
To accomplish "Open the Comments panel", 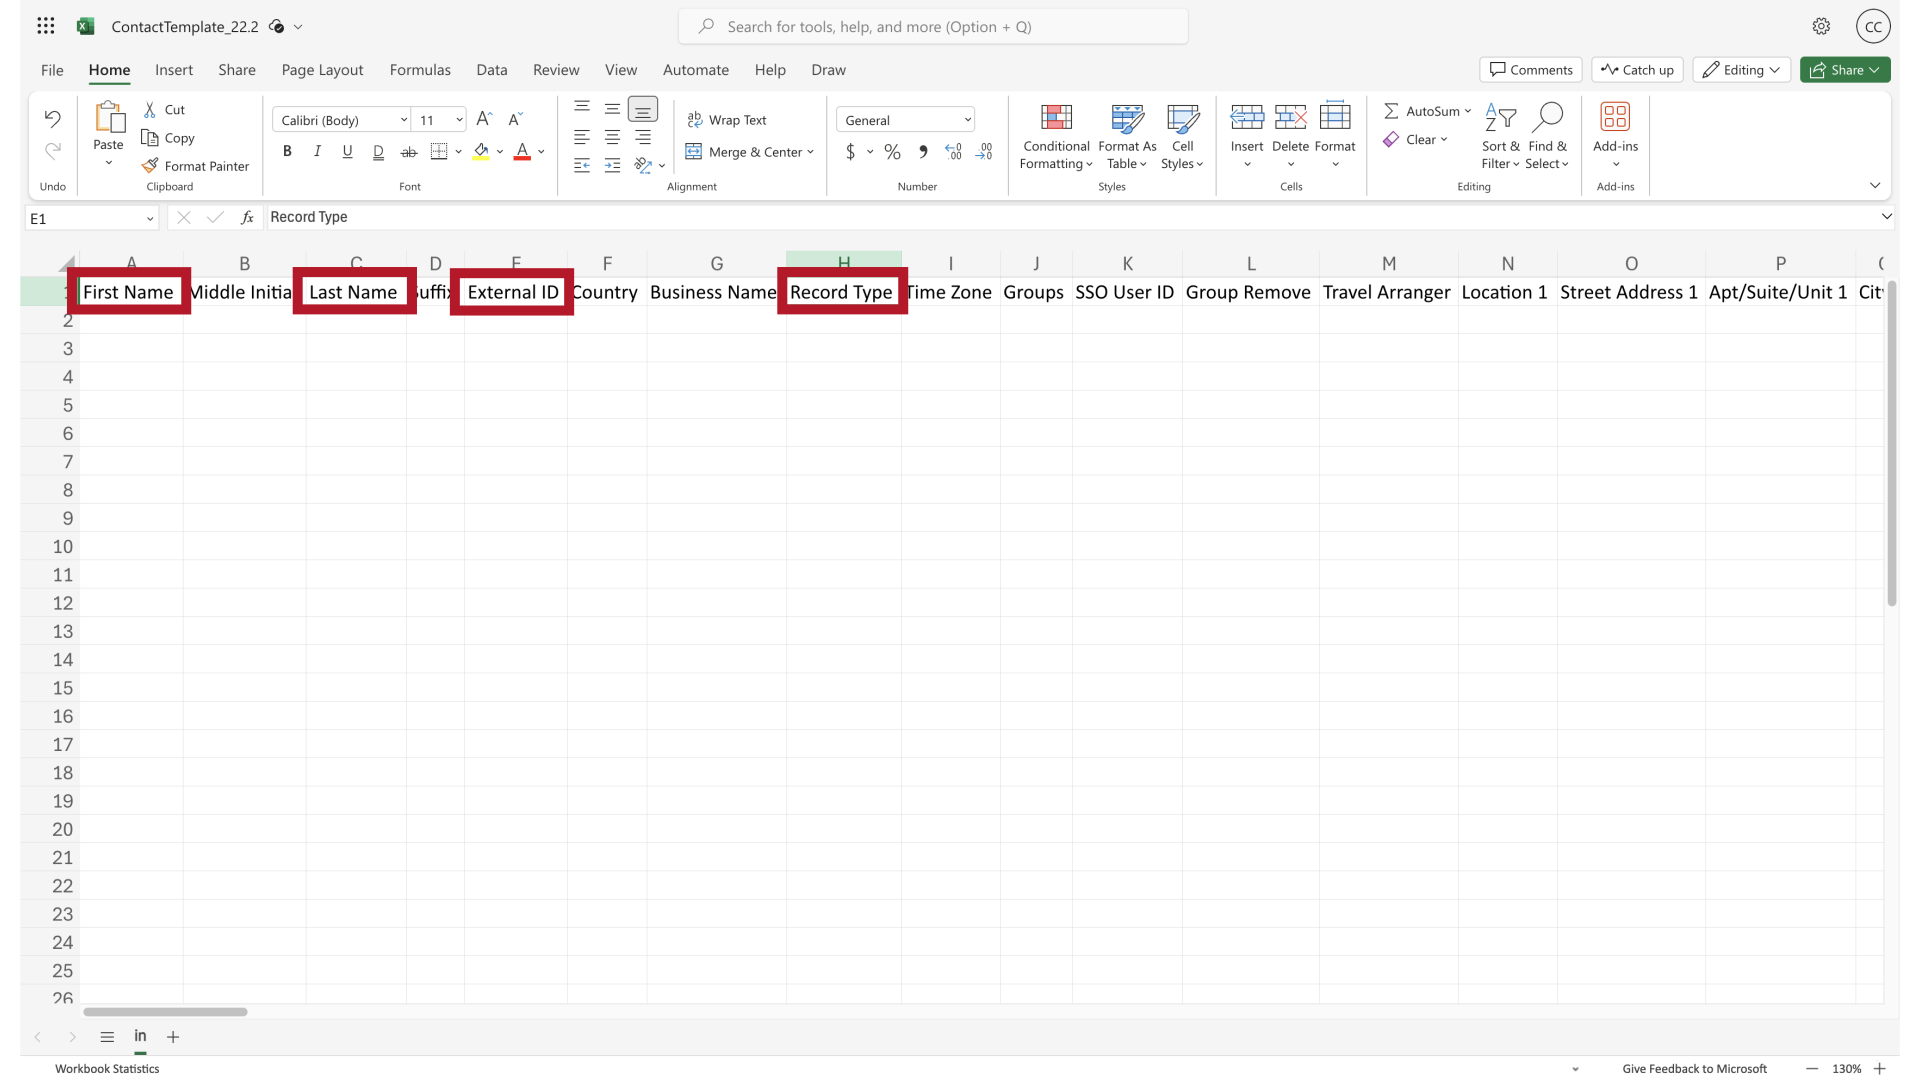I will [1531, 69].
